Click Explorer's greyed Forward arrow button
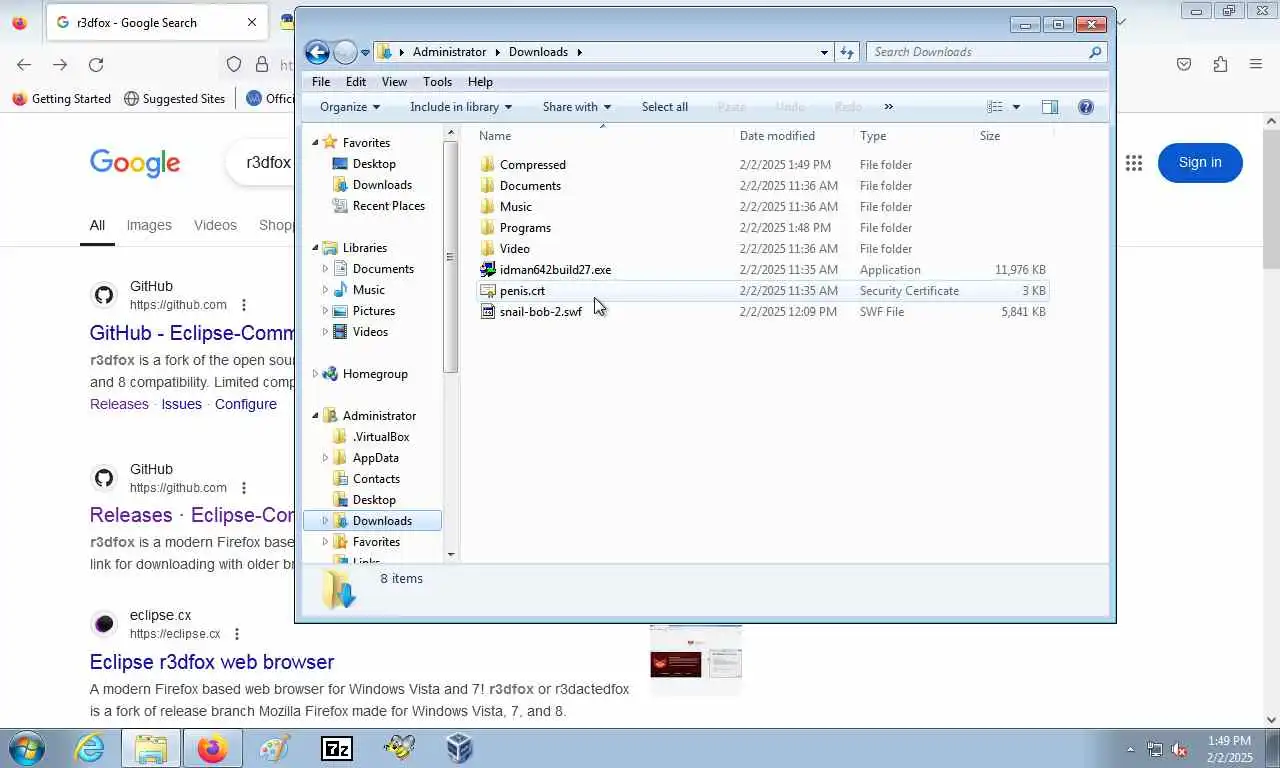This screenshot has height=768, width=1280. pyautogui.click(x=345, y=52)
